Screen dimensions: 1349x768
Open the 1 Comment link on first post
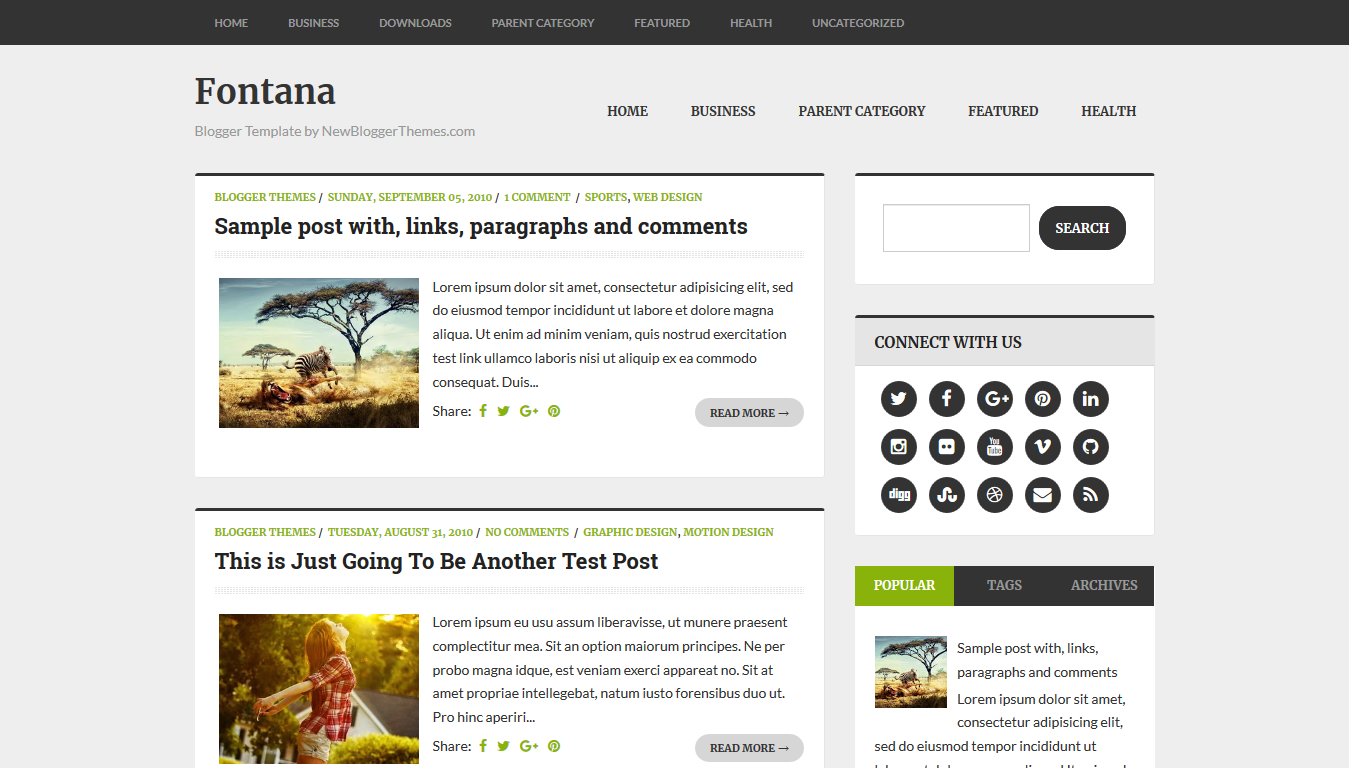tap(537, 197)
